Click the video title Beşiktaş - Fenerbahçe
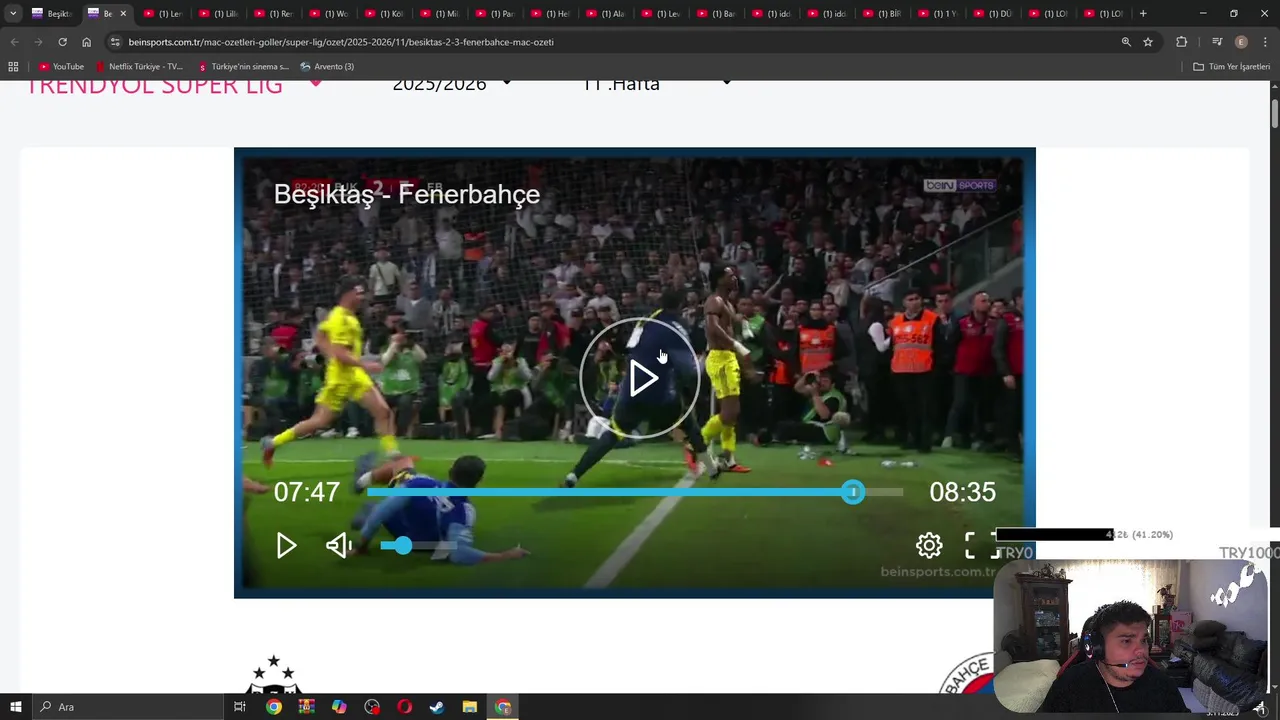The width and height of the screenshot is (1280, 720). pos(407,194)
